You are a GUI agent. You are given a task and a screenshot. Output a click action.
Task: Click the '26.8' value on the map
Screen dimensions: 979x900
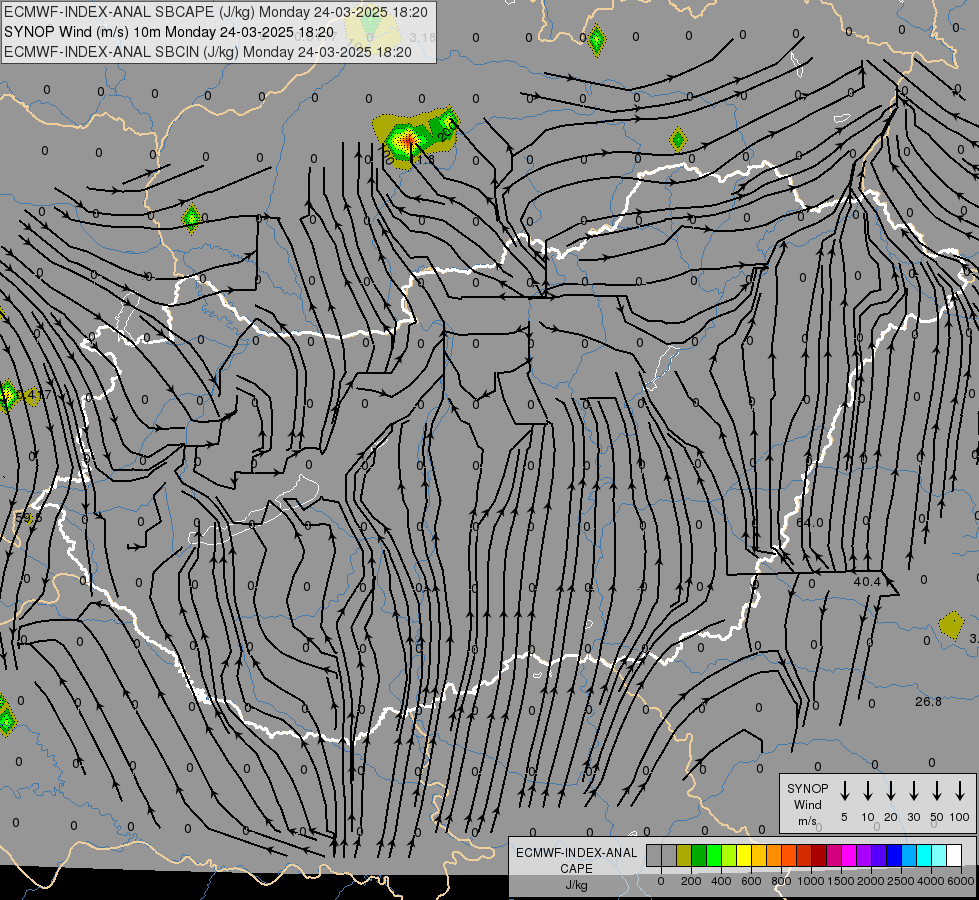pos(928,702)
